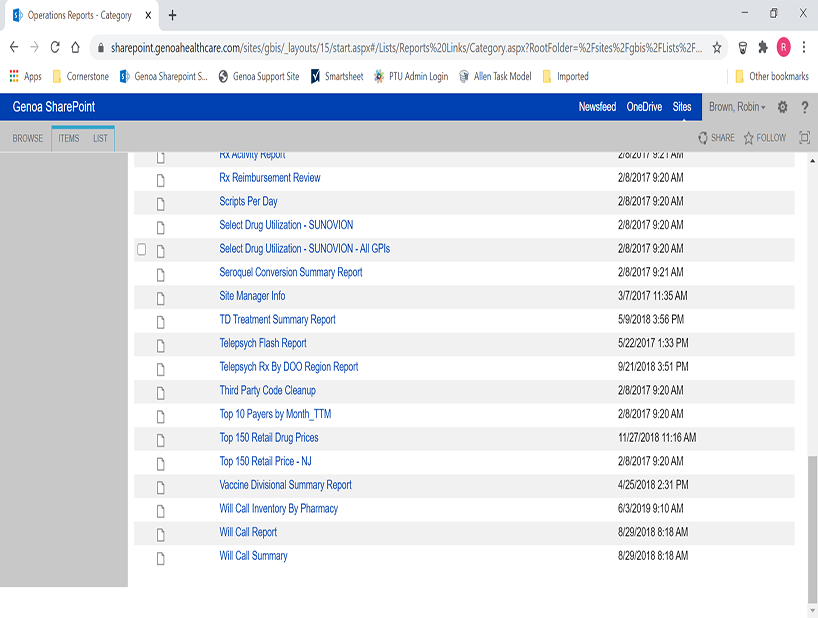Viewport: 818px width, 618px height.
Task: Click the back navigation arrow
Action: click(14, 46)
